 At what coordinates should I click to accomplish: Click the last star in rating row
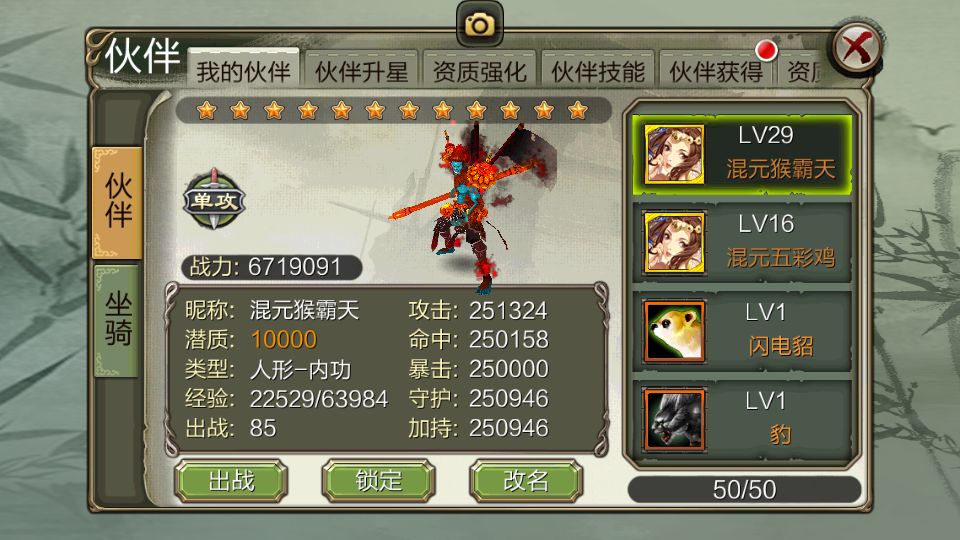[x=577, y=110]
